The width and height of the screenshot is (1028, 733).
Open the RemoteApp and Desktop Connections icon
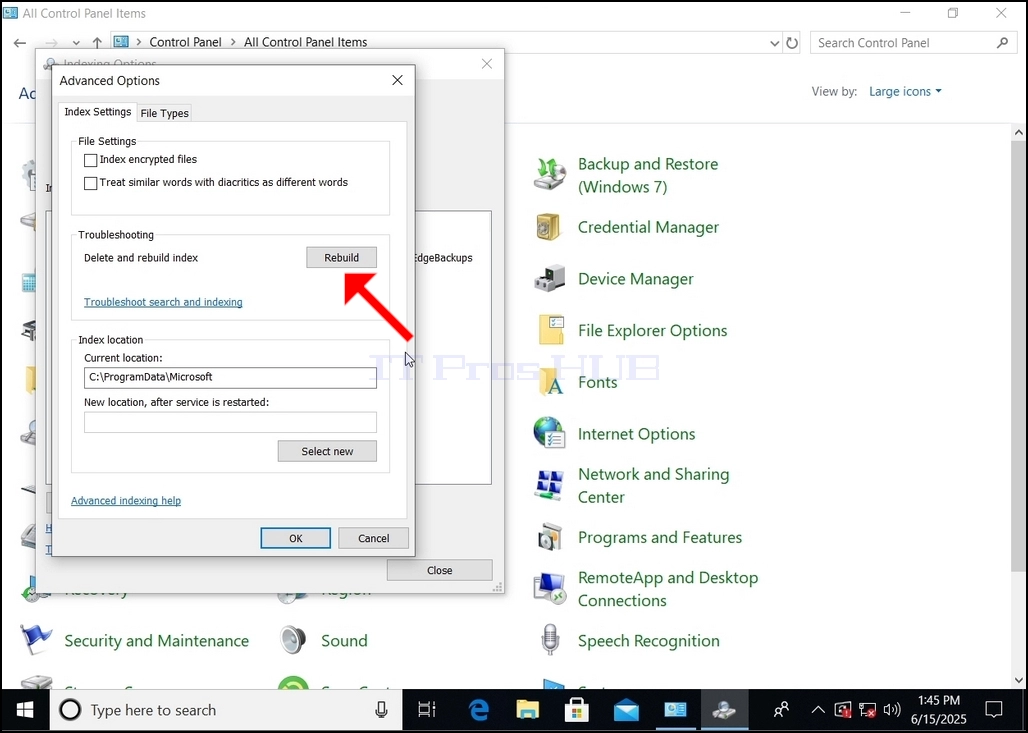(549, 588)
